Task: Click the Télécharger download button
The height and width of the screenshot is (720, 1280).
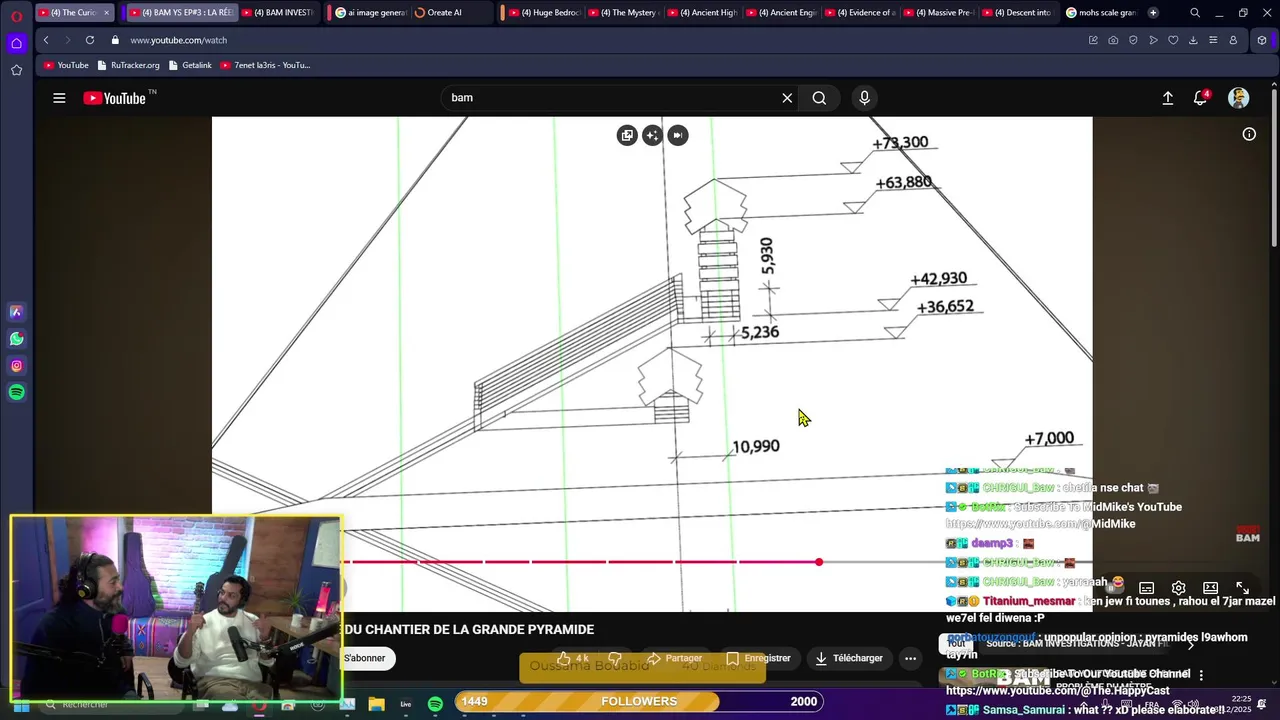Action: (849, 658)
